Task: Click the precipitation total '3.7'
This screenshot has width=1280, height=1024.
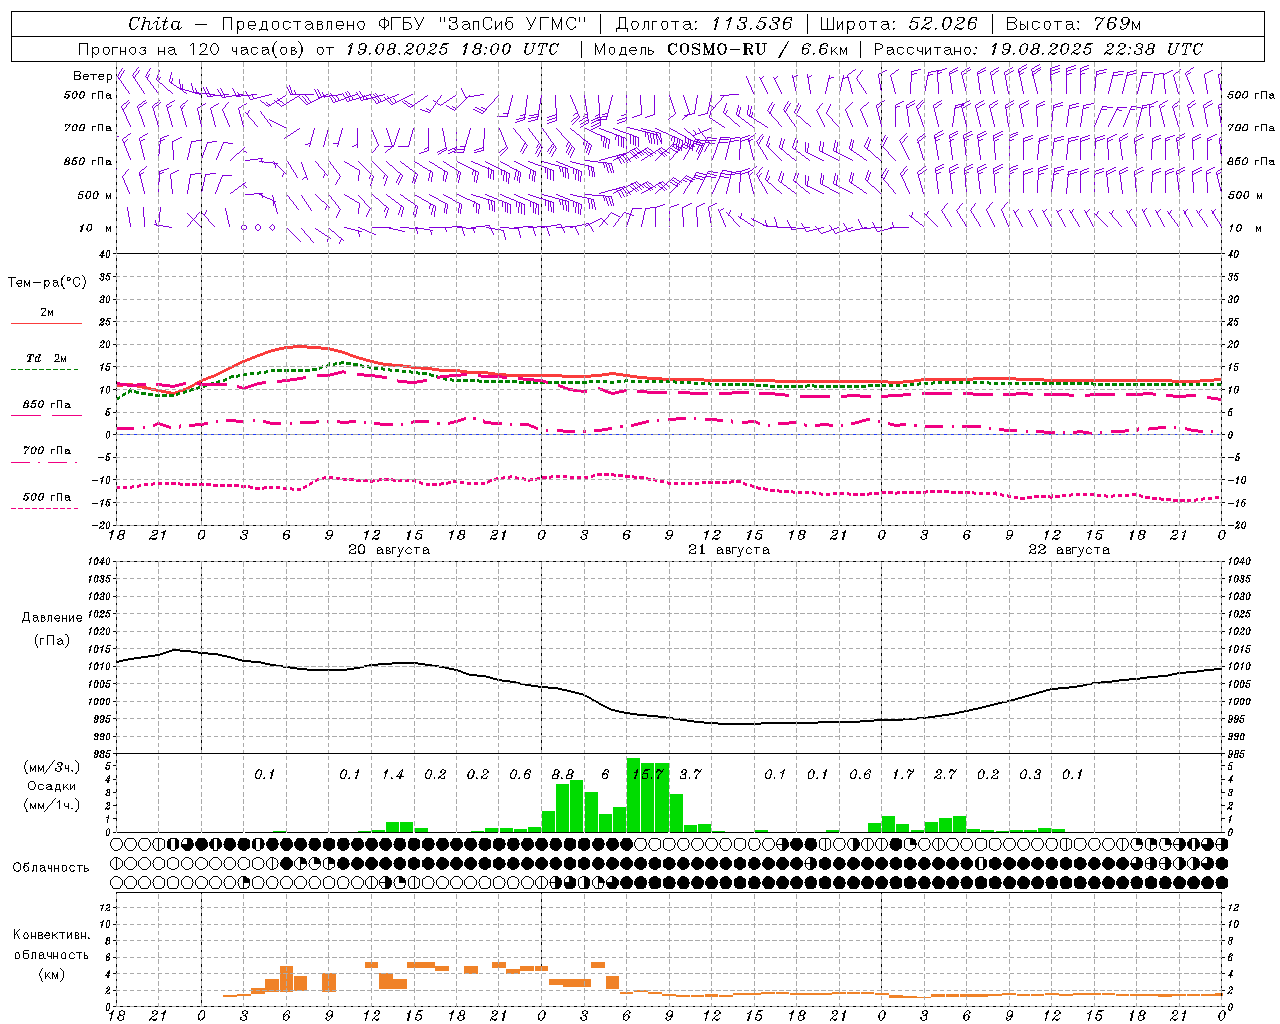Action: click(690, 774)
